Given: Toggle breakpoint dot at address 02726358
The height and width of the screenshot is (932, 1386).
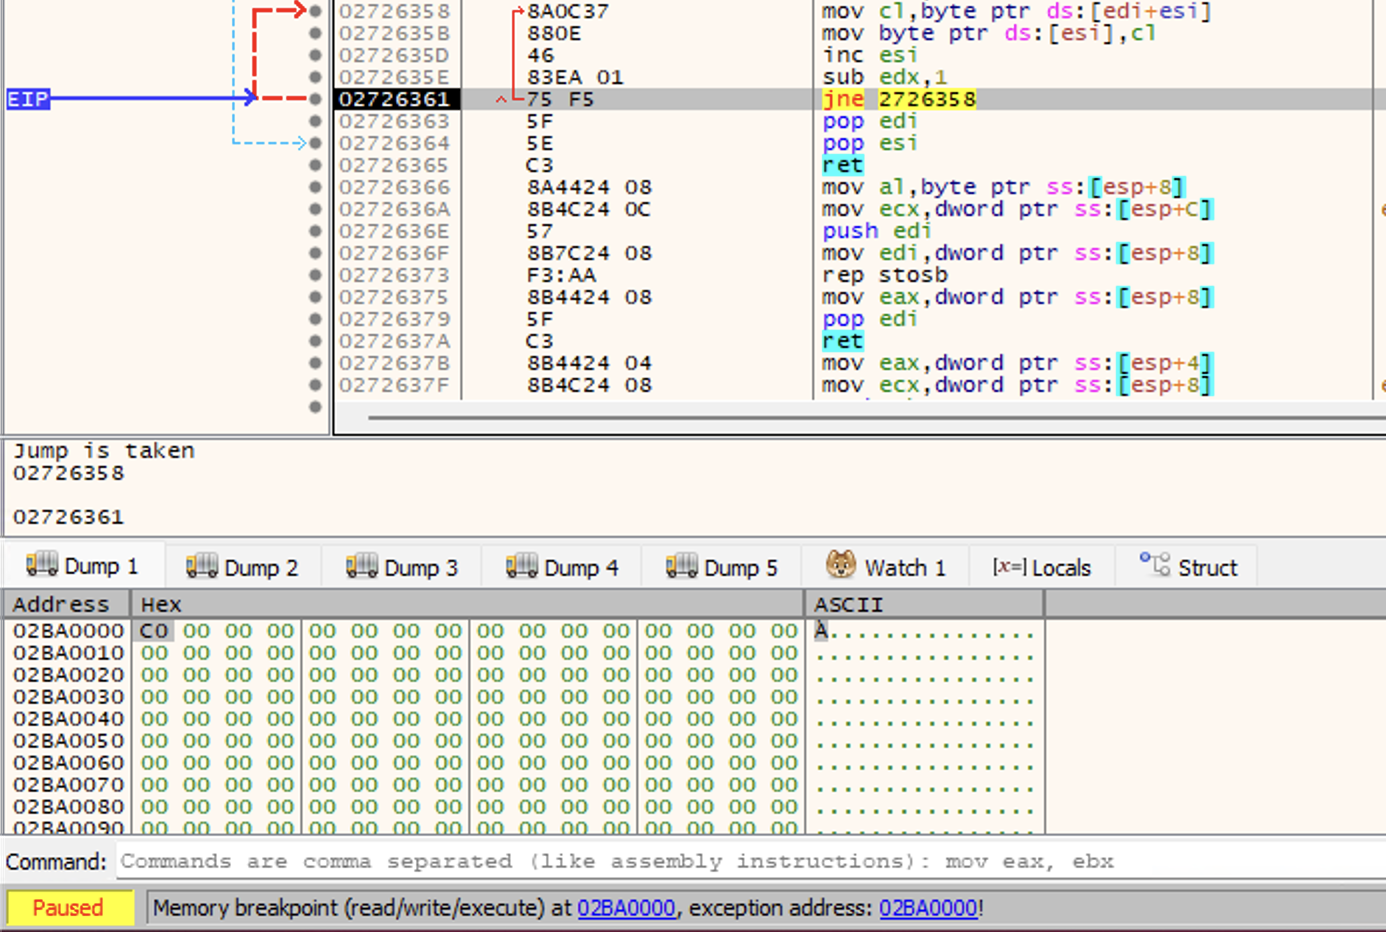Looking at the screenshot, I should coord(315,11).
